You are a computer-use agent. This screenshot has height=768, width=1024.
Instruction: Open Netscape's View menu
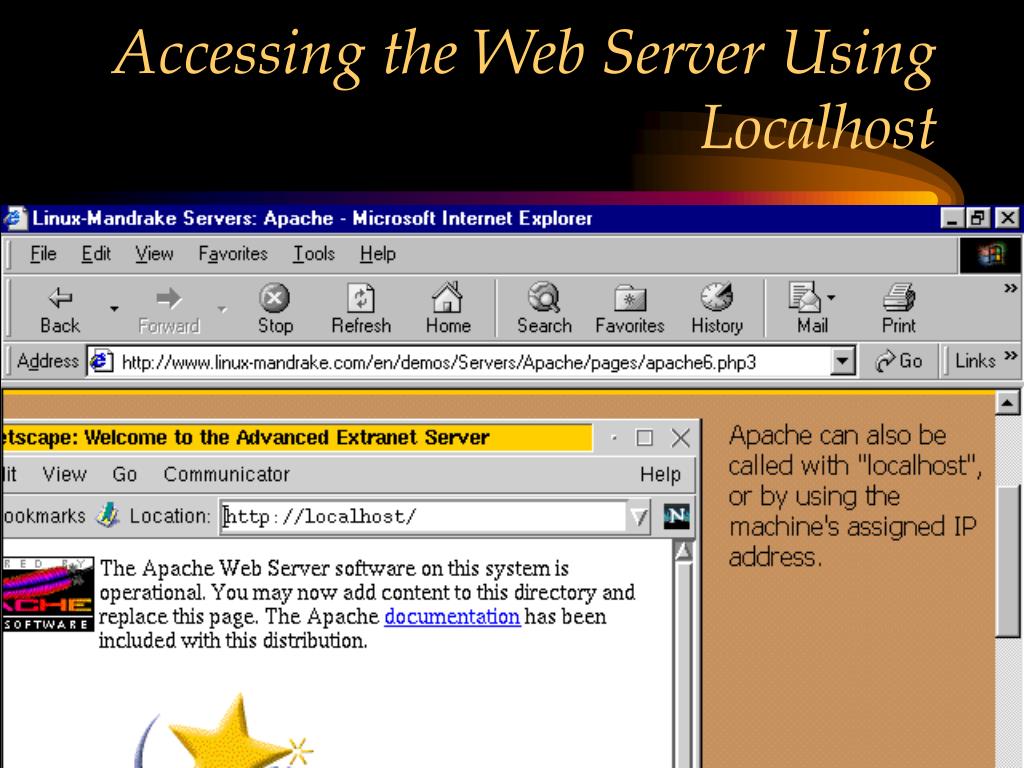[x=64, y=474]
